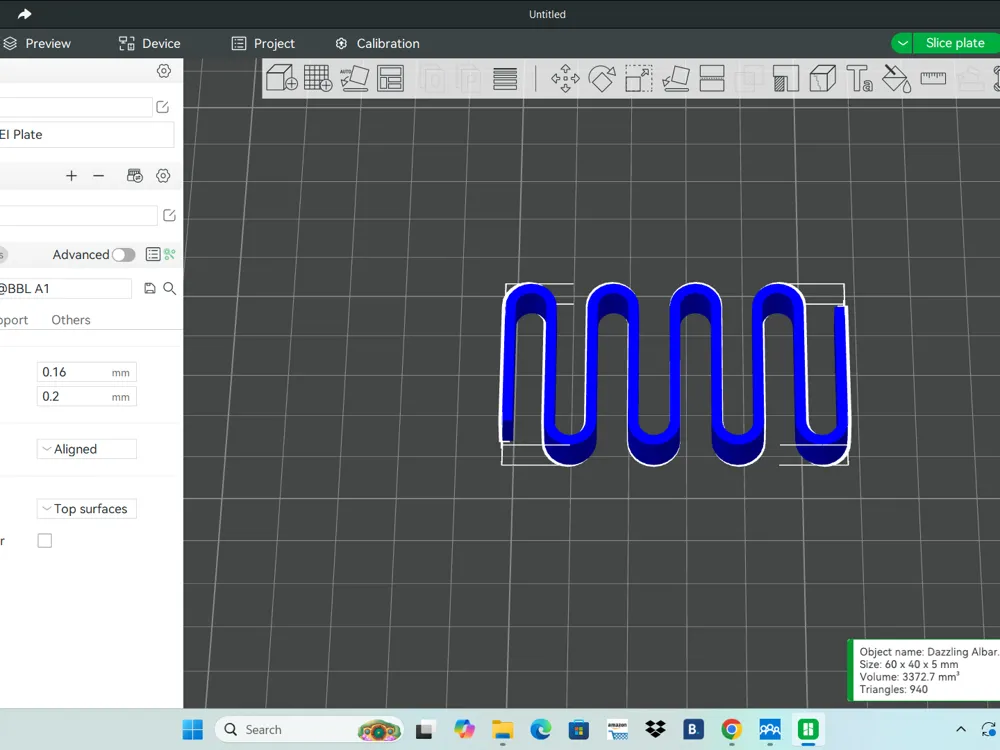The image size is (1000, 750).
Task: Click the share arrow in title bar
Action: [24, 14]
